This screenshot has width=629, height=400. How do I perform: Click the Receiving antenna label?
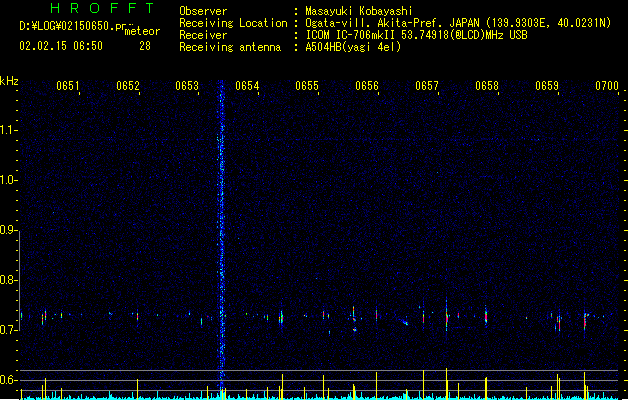point(230,47)
